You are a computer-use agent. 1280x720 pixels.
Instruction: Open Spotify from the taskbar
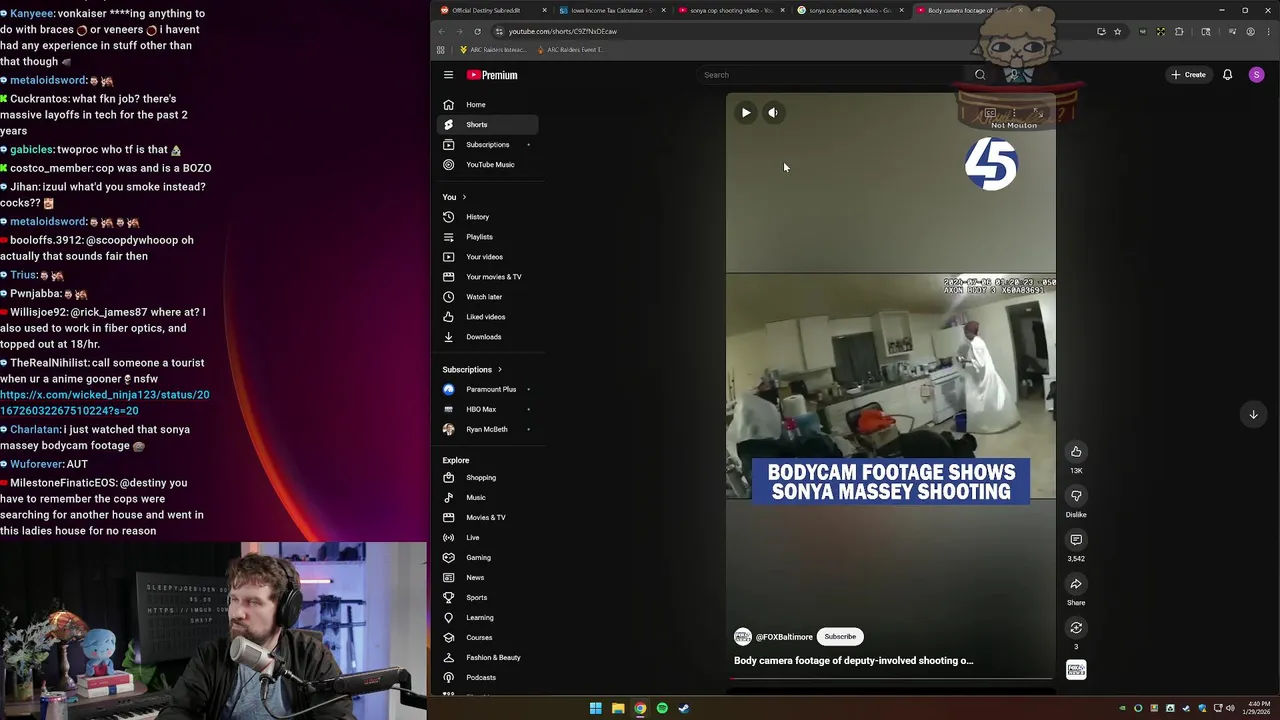662,709
